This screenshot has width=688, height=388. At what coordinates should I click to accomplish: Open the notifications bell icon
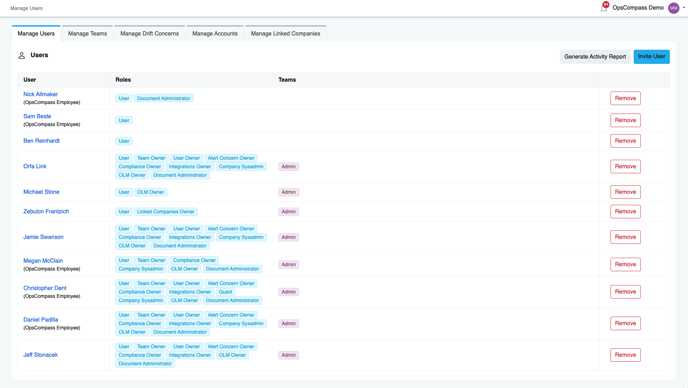click(604, 7)
